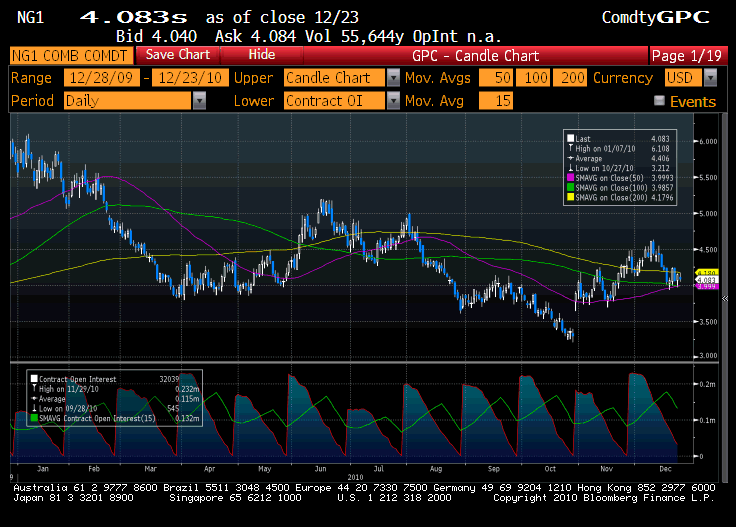Click the Low on 10/27/10 legend marker

[x=570, y=167]
